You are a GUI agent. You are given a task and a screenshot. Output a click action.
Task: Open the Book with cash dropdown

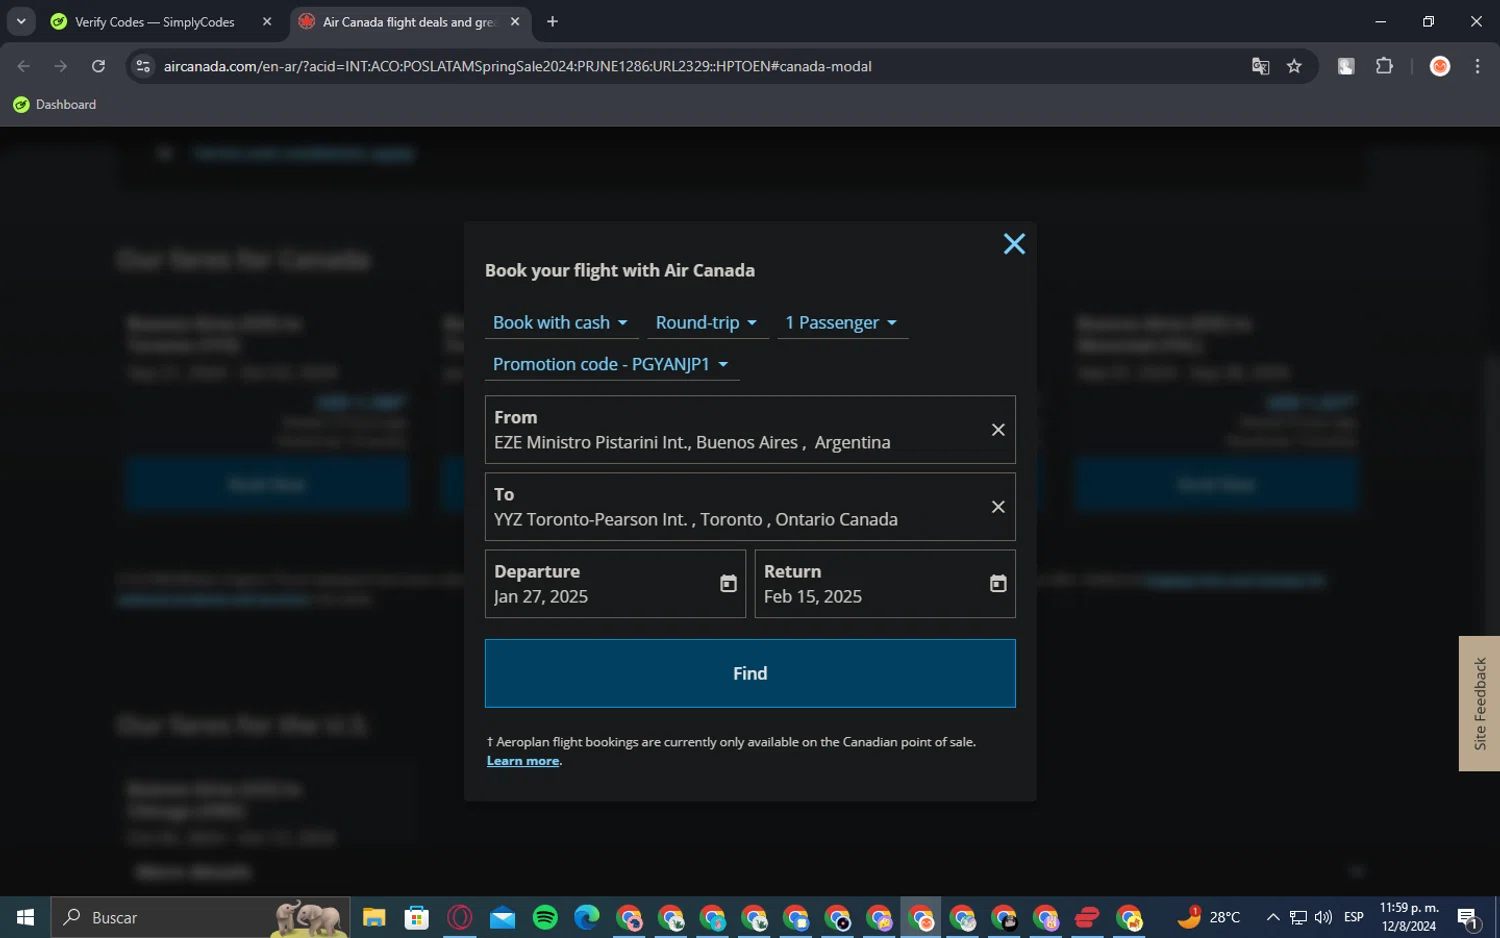pos(560,323)
